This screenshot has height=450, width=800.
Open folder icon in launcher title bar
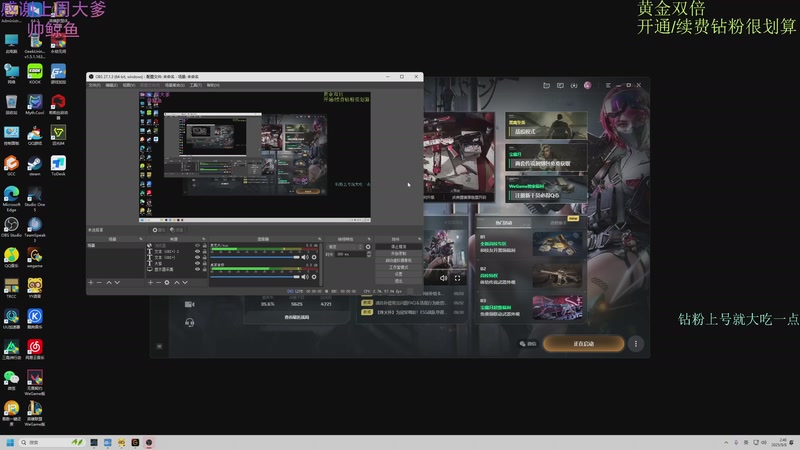(546, 85)
